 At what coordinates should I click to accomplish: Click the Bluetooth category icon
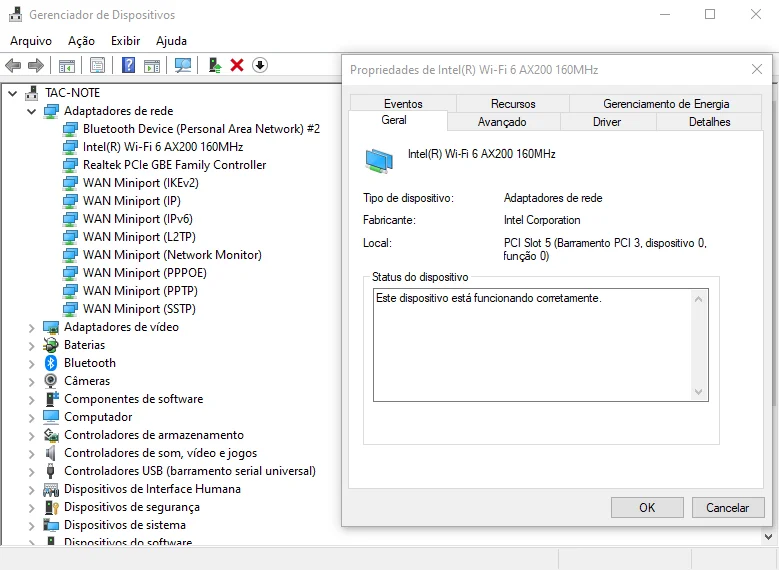coord(51,363)
